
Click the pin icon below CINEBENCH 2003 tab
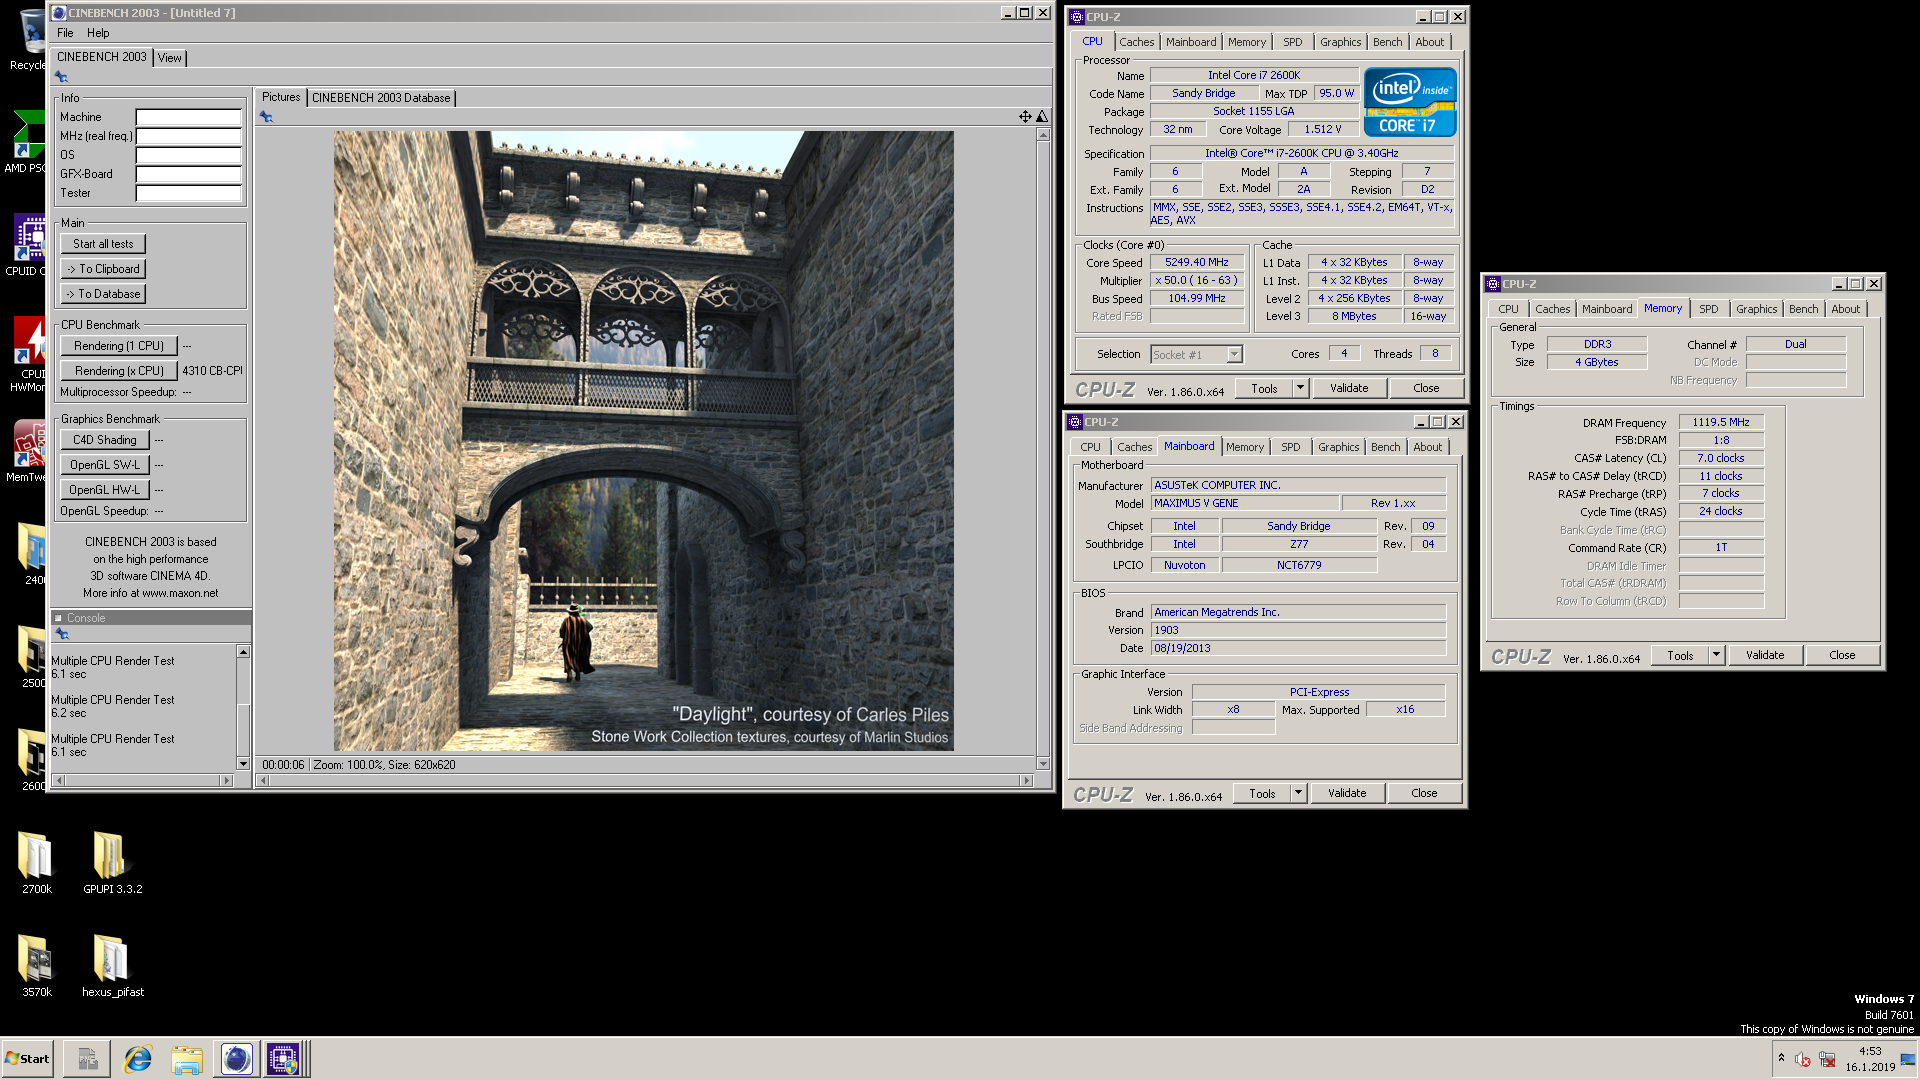(x=61, y=77)
